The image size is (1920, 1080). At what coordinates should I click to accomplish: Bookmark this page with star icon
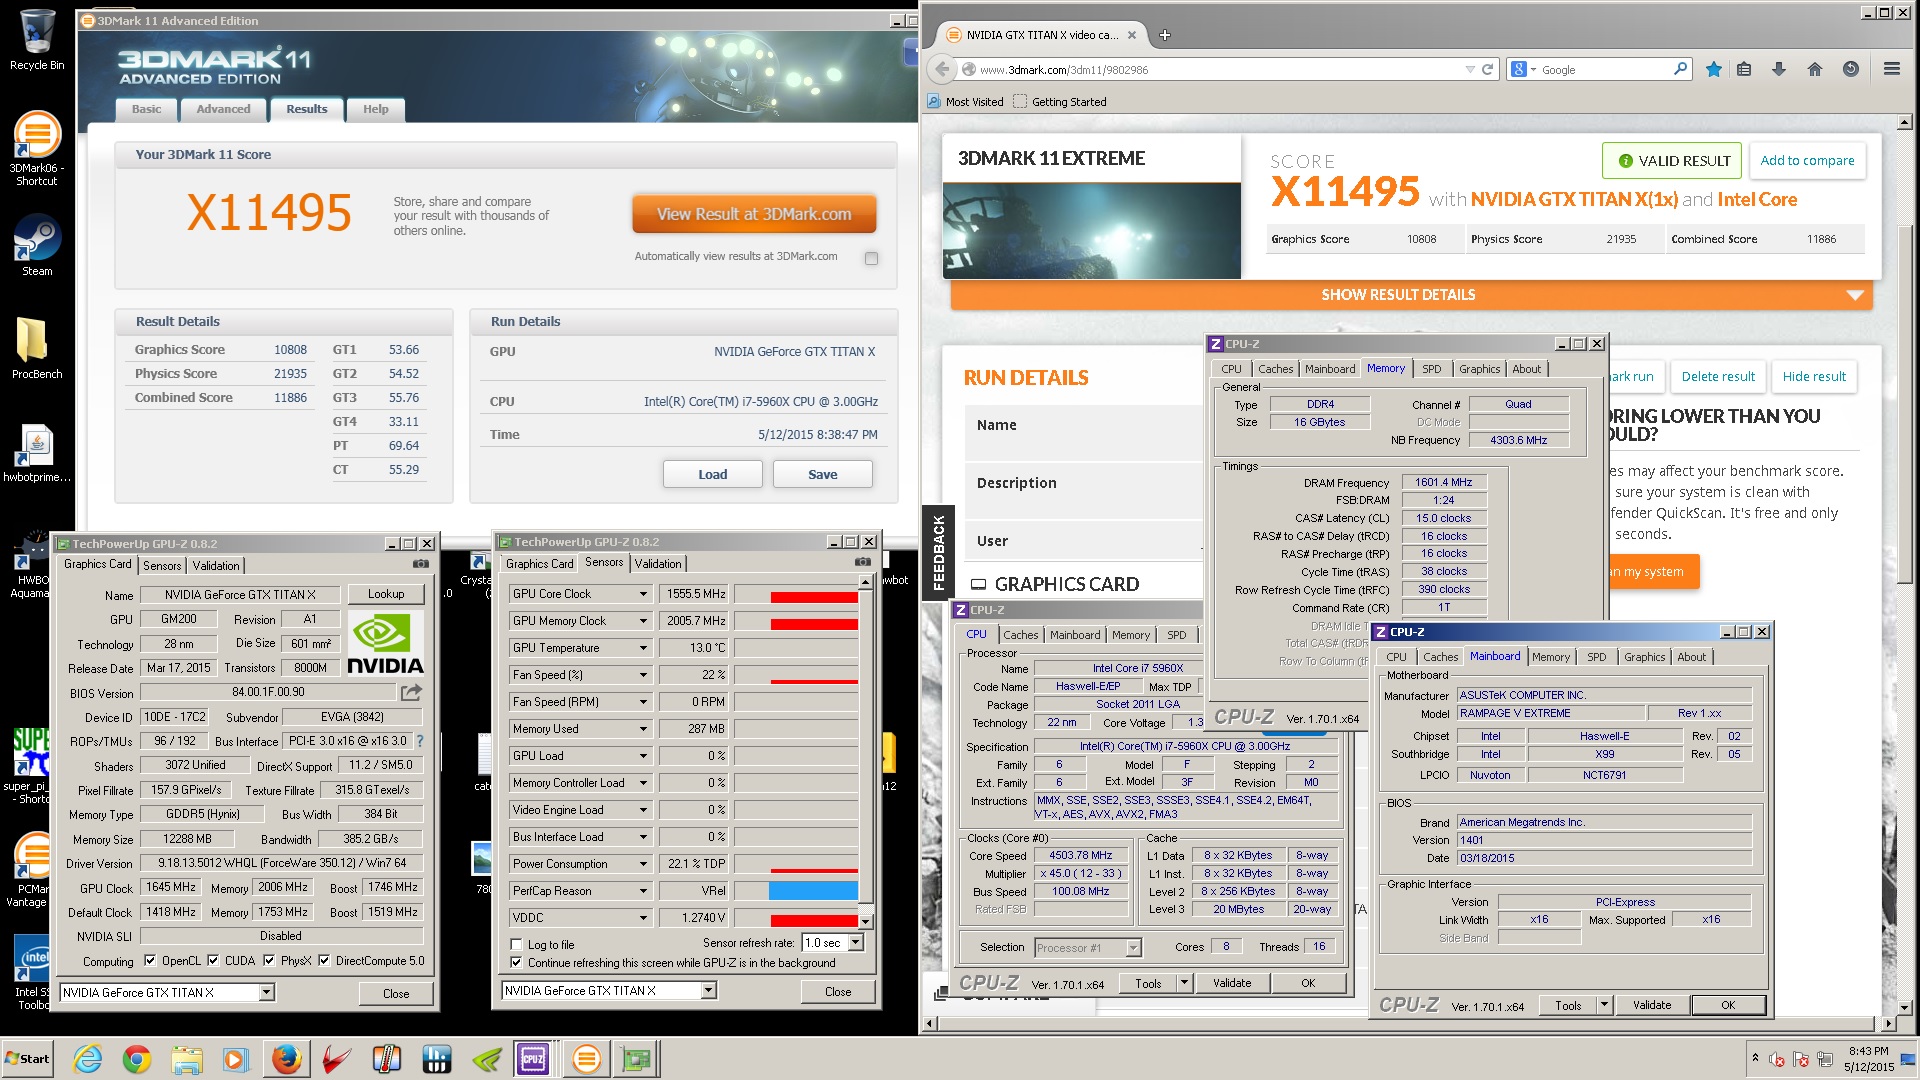[x=1714, y=69]
